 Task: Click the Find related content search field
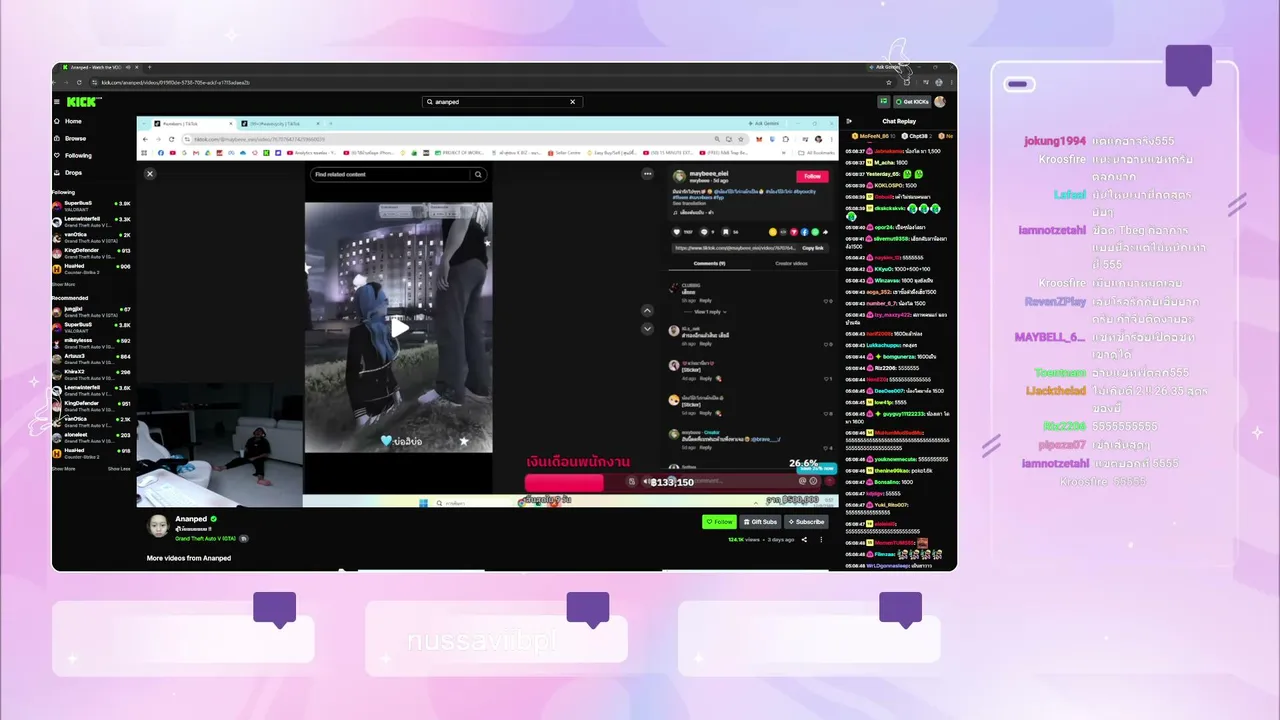tap(390, 174)
